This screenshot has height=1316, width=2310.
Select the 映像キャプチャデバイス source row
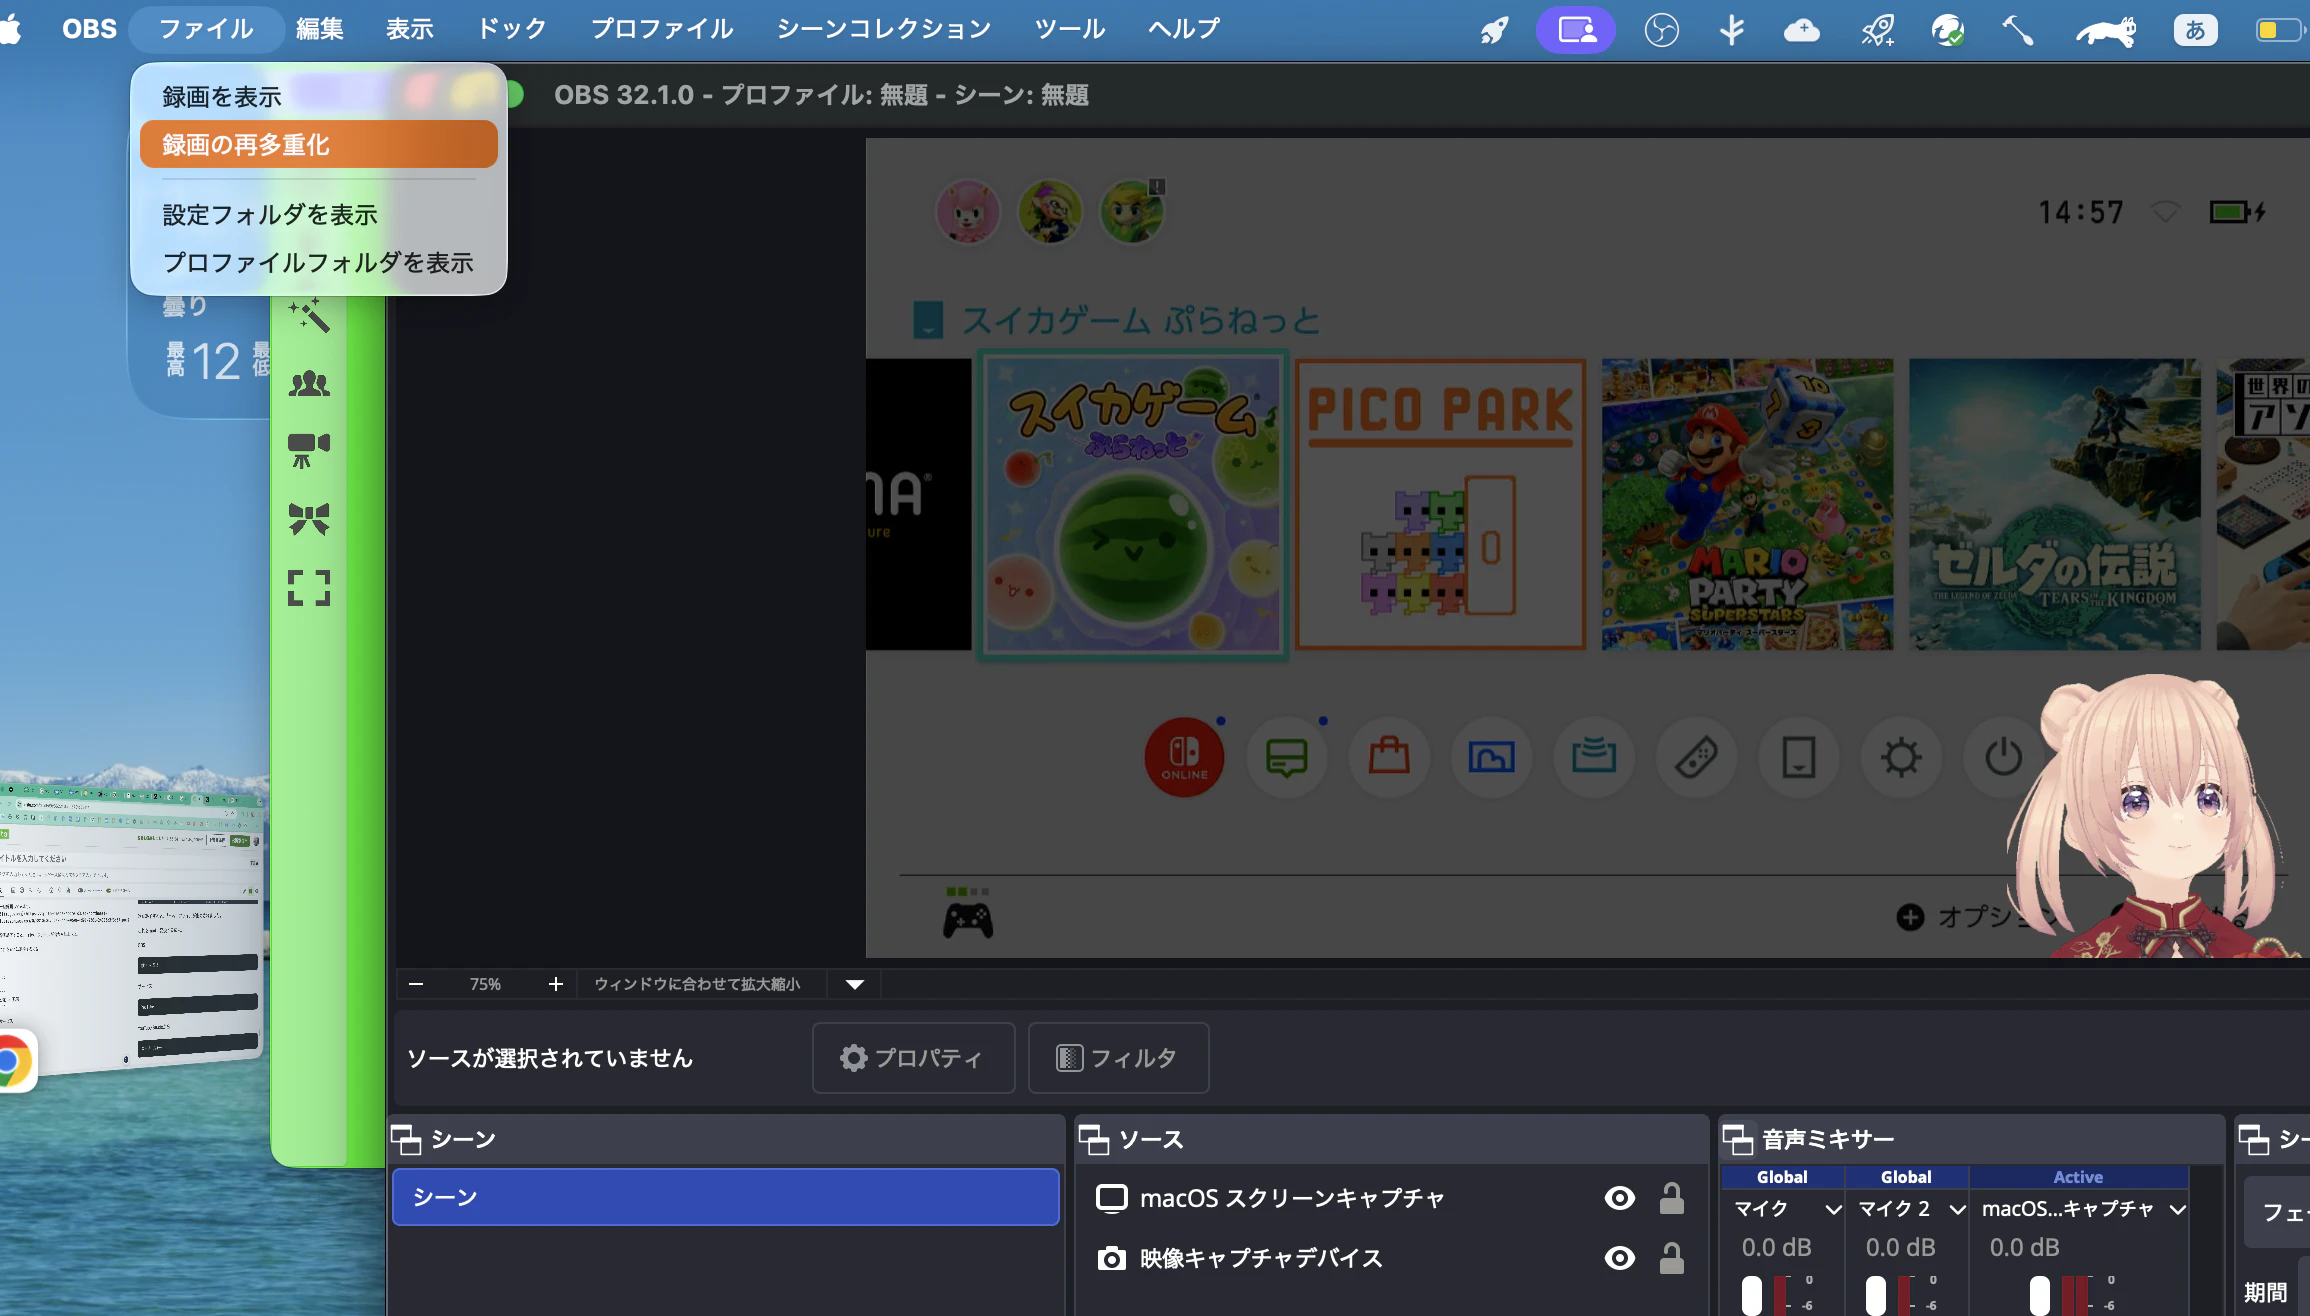1391,1258
